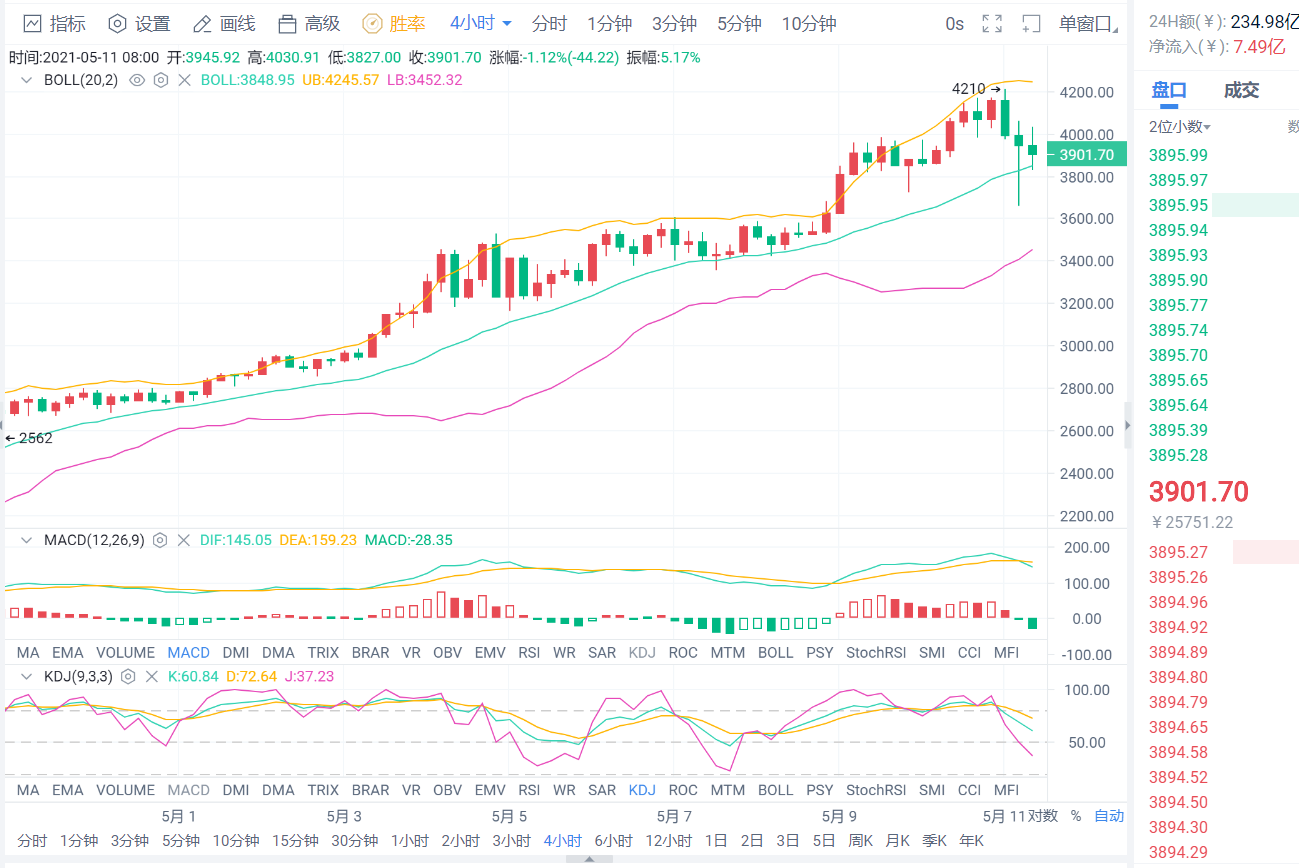The width and height of the screenshot is (1299, 868).
Task: Open BOLL indicator settings hexagon icon
Action: (x=160, y=79)
